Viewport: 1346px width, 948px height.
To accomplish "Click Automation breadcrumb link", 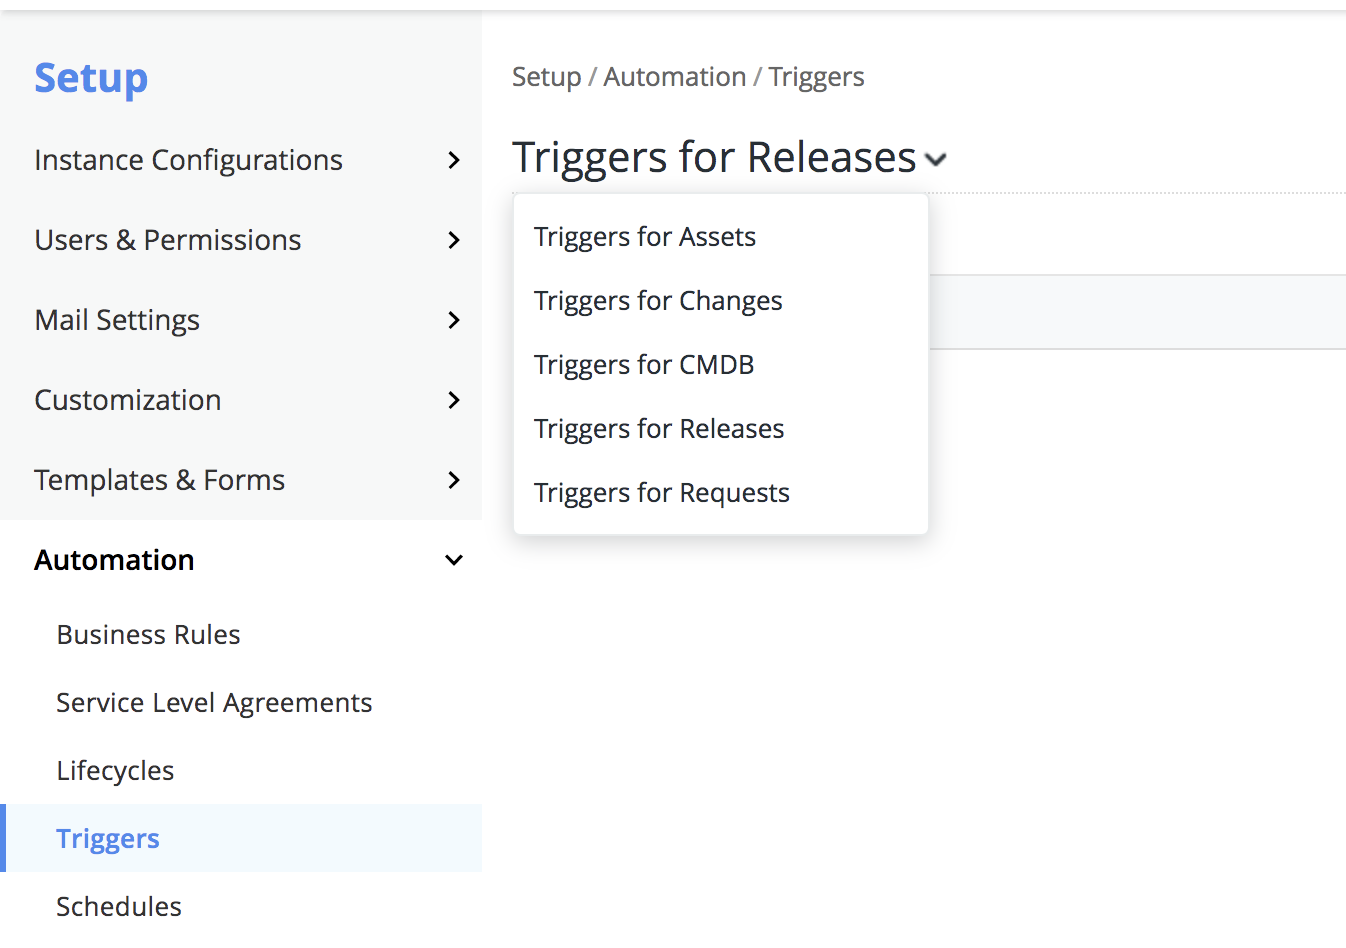I will pos(674,77).
